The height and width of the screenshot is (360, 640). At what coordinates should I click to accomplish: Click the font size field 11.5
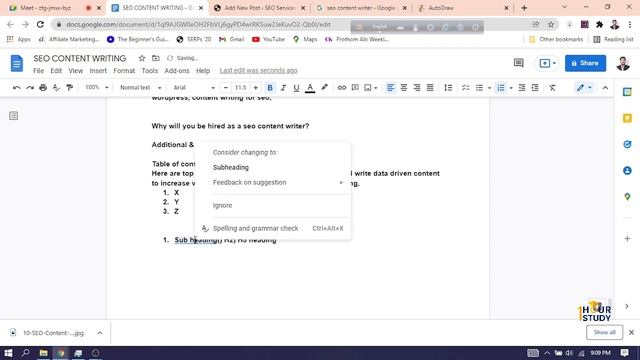(241, 87)
